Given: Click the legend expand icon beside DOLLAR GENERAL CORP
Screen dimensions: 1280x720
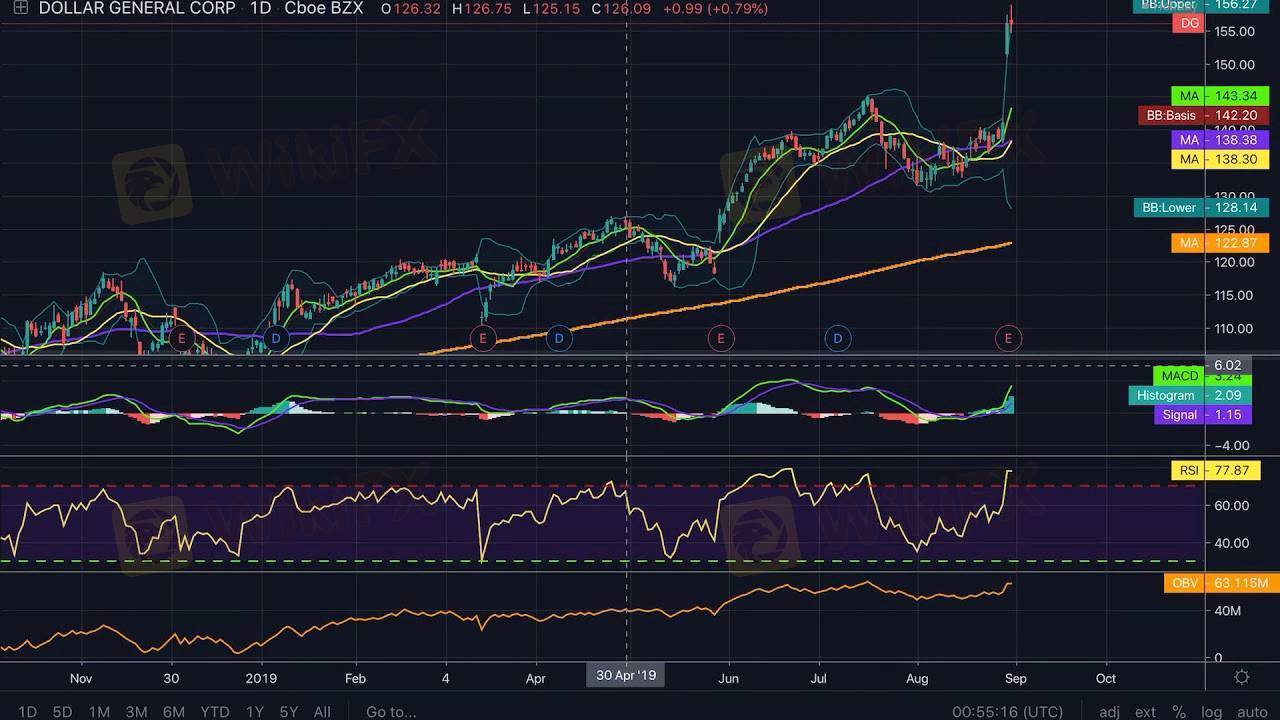Looking at the screenshot, I should coord(19,8).
